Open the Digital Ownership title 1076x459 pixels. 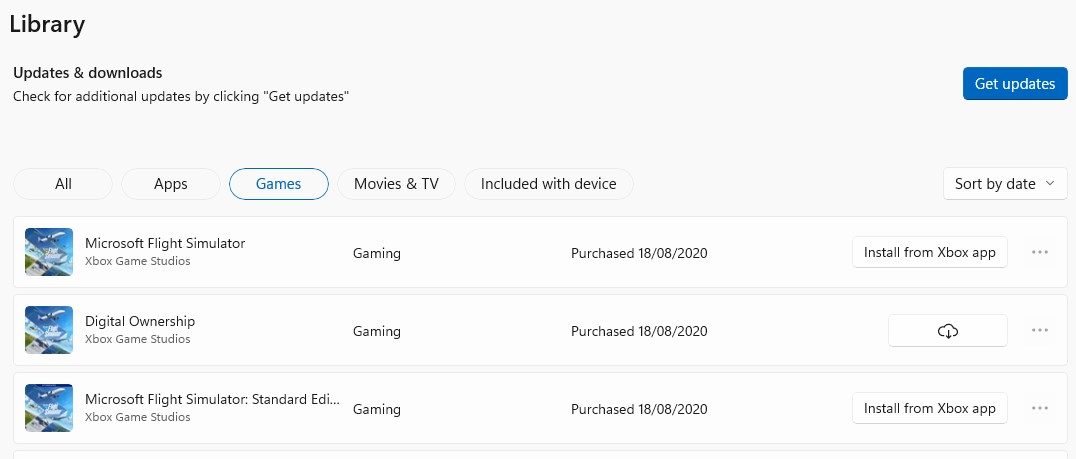140,321
